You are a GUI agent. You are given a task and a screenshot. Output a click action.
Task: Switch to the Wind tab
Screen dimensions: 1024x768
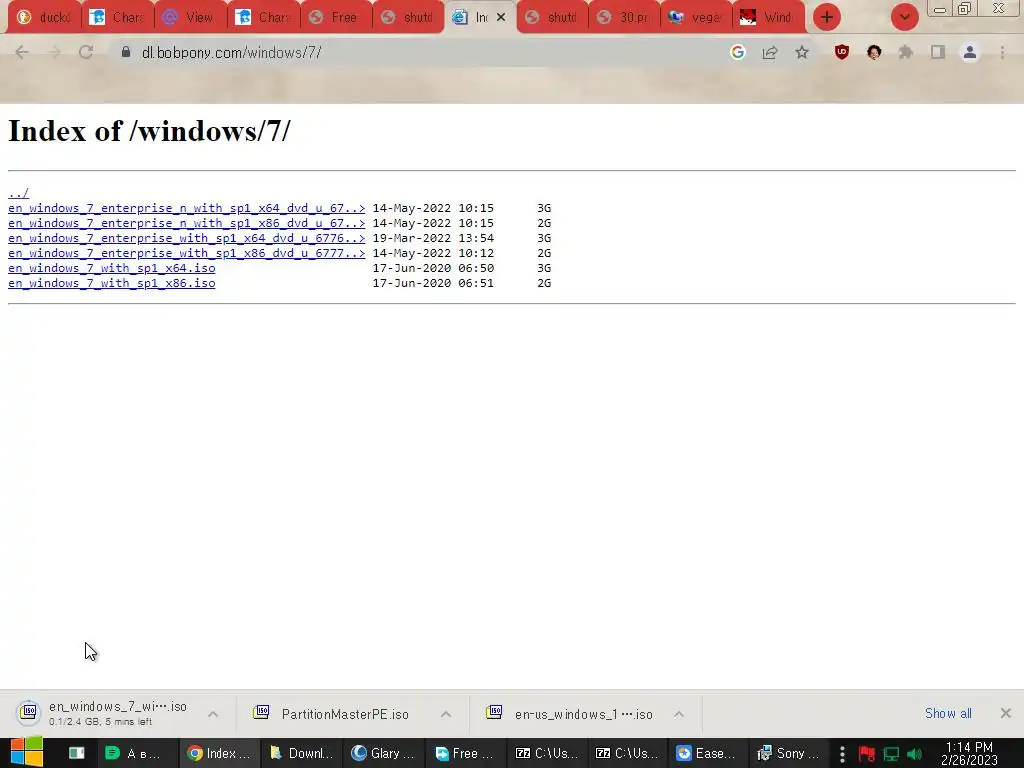pyautogui.click(x=769, y=17)
